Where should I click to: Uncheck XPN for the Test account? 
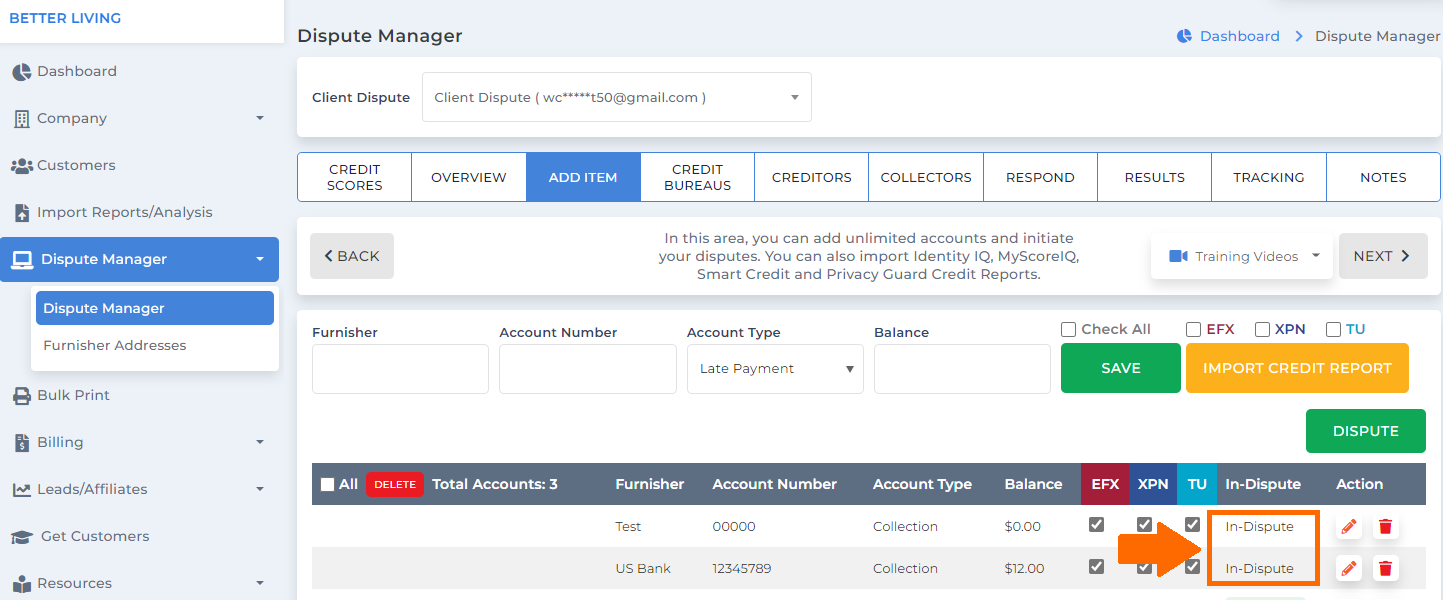(x=1145, y=525)
